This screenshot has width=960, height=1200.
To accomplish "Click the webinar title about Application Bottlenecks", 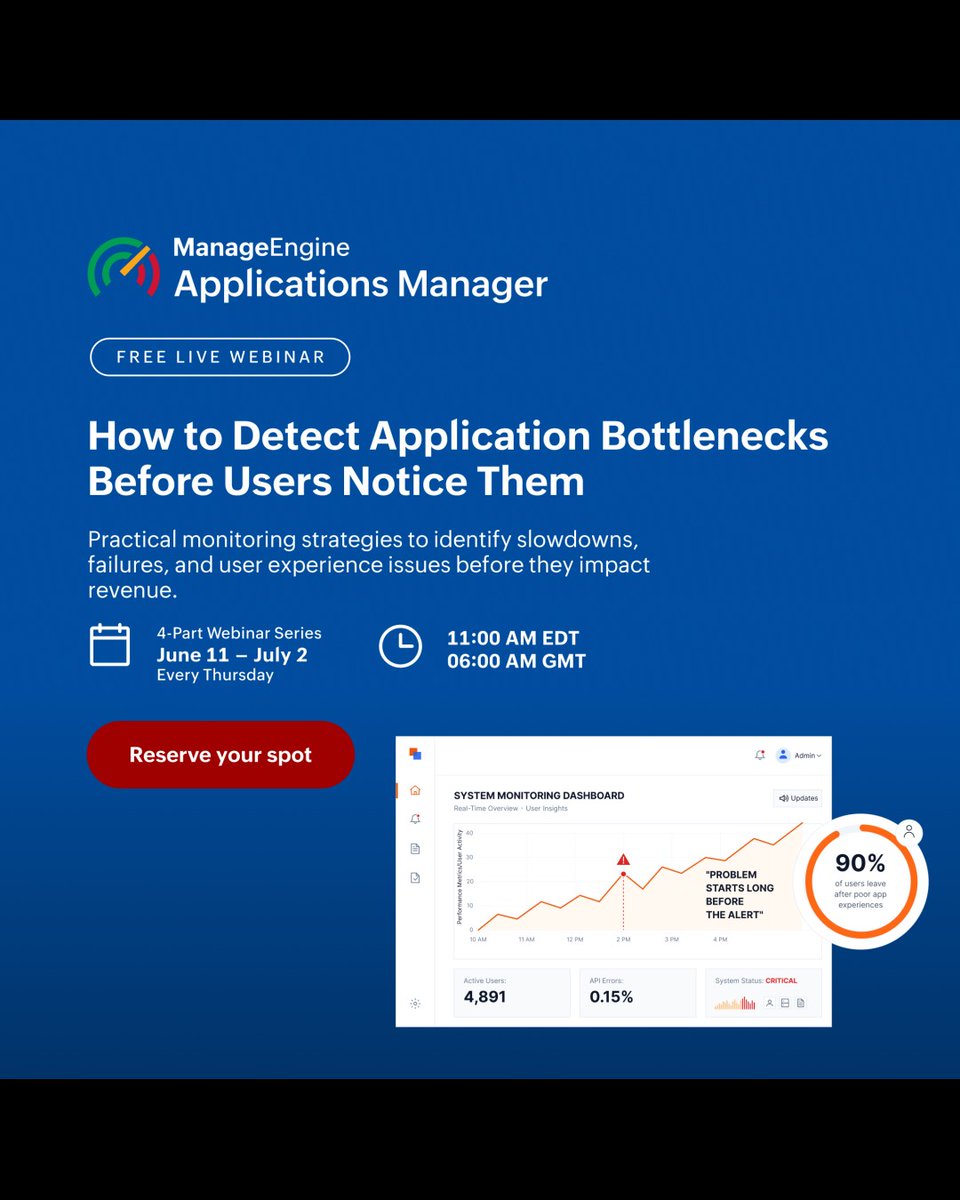I will pyautogui.click(x=458, y=459).
